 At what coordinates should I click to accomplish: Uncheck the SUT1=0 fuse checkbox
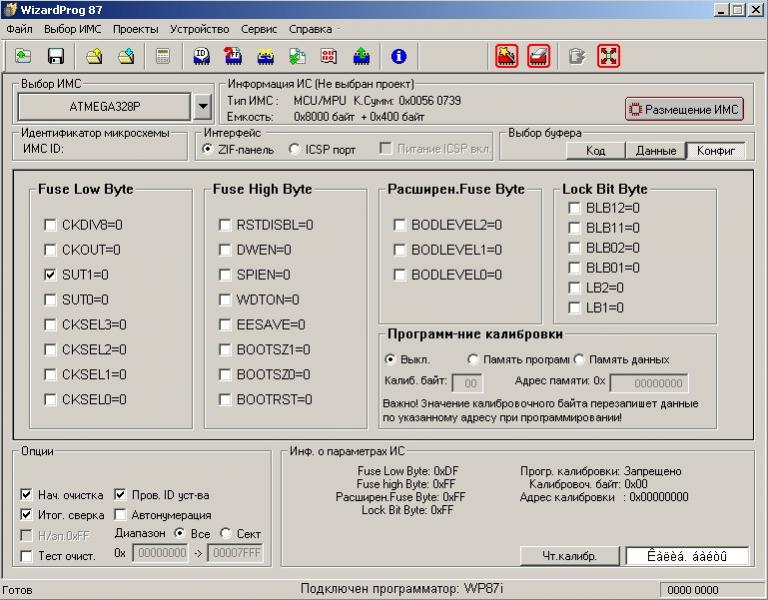point(50,275)
